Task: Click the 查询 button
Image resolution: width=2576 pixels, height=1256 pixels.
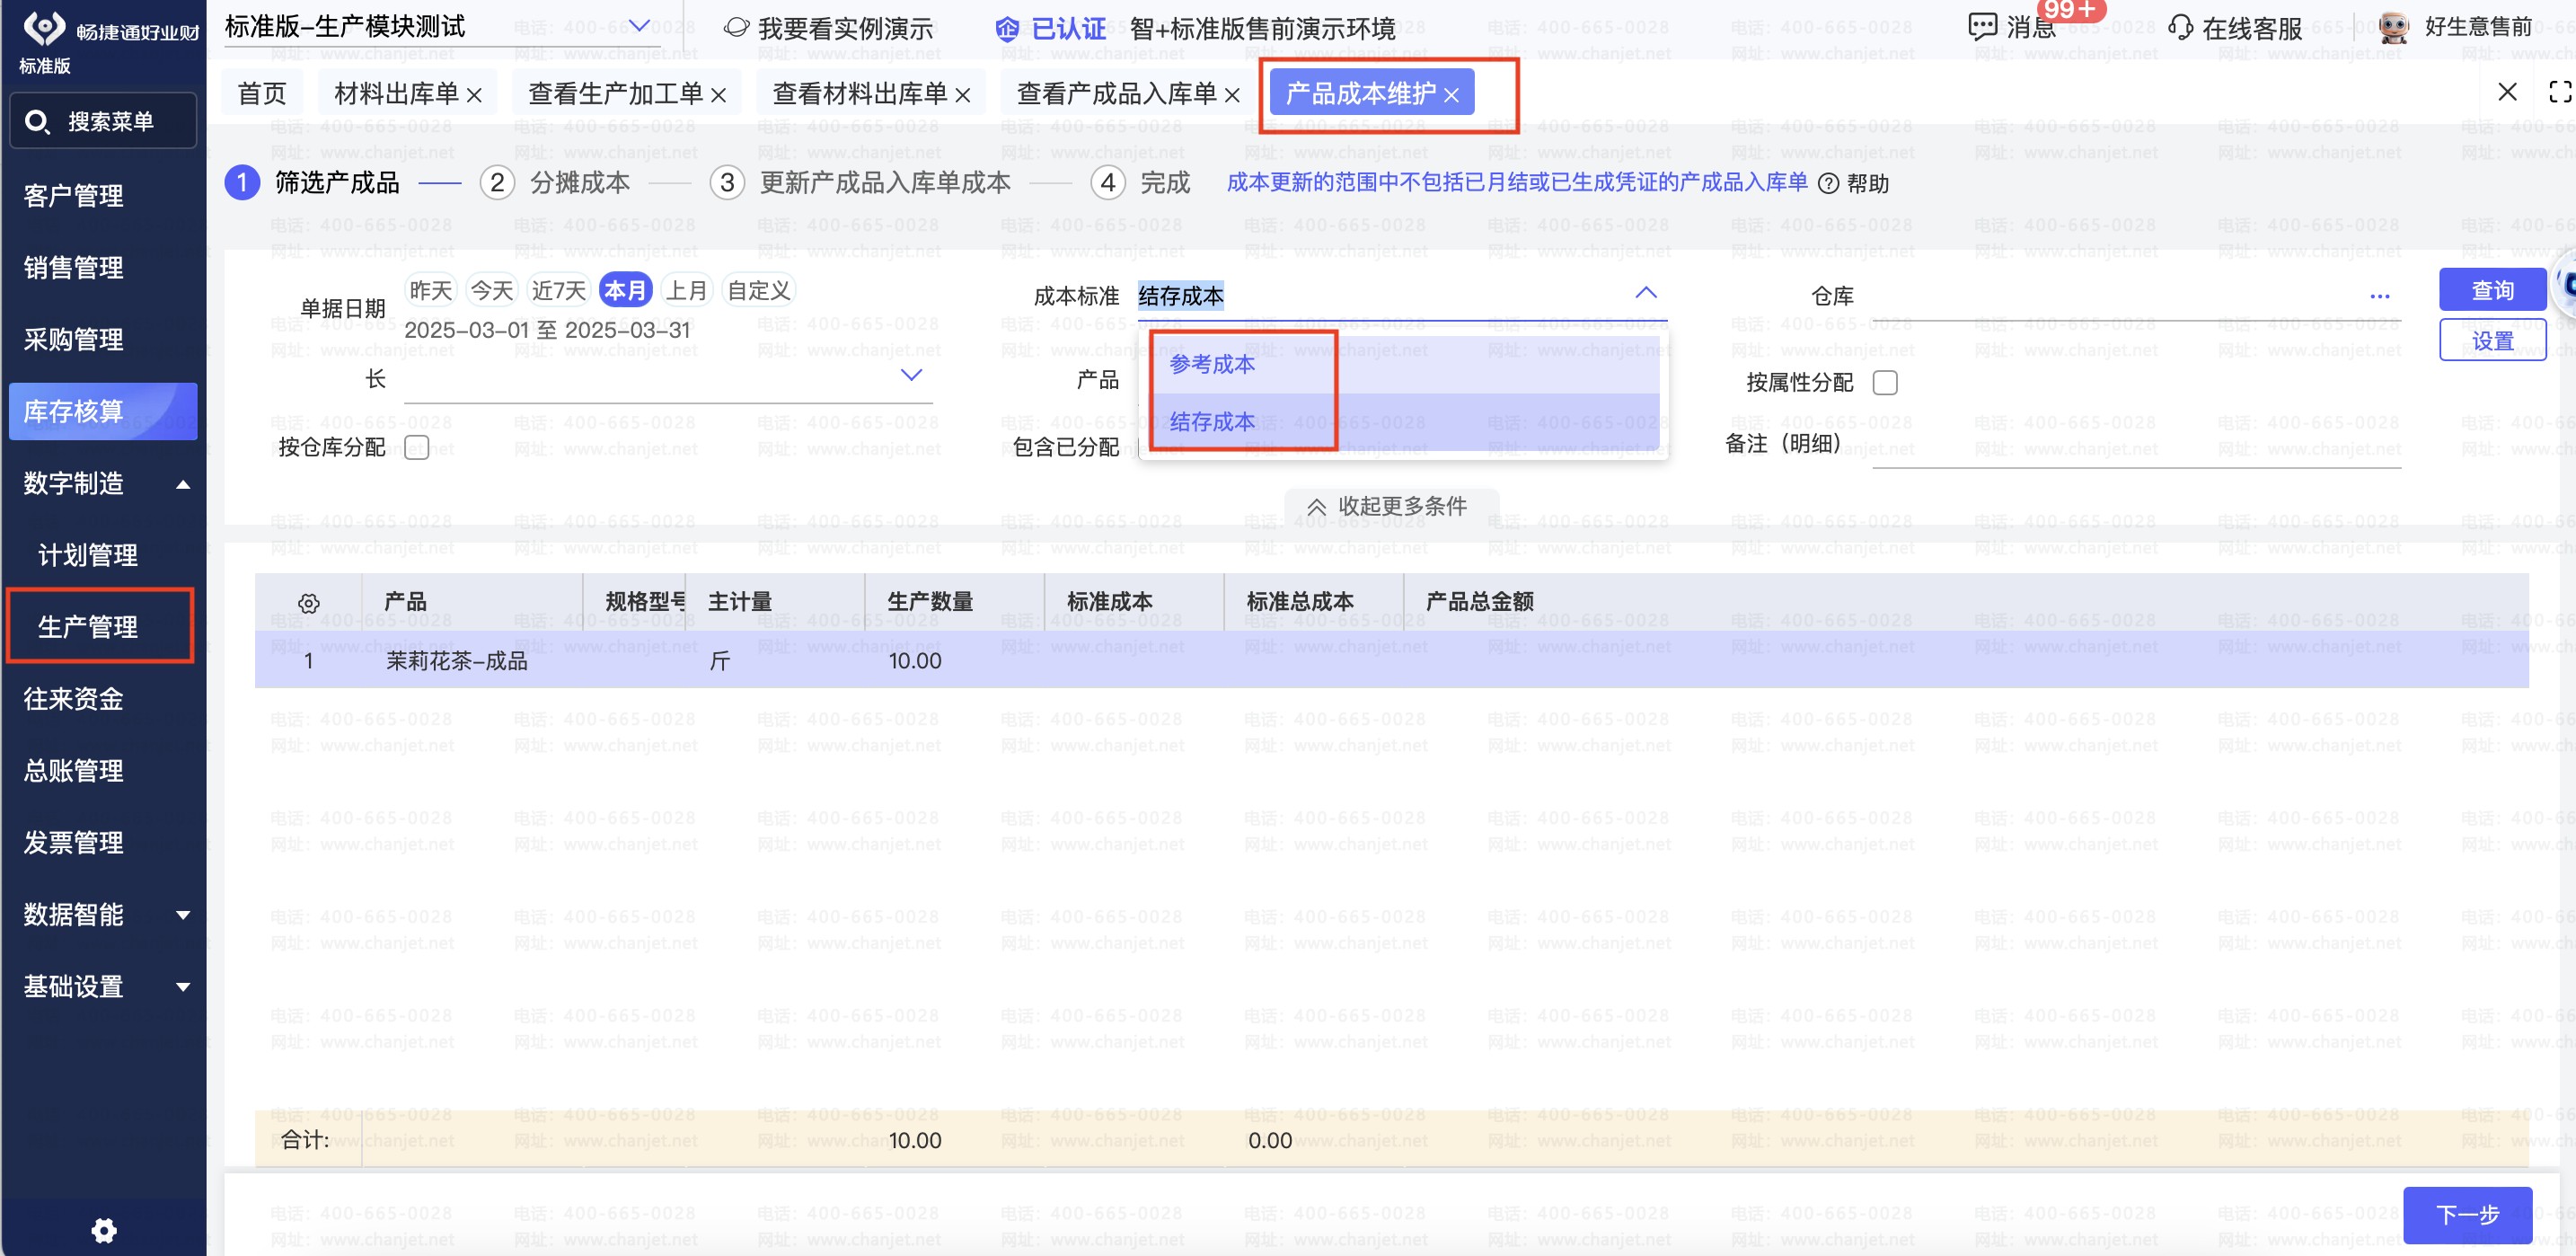Action: (2492, 291)
